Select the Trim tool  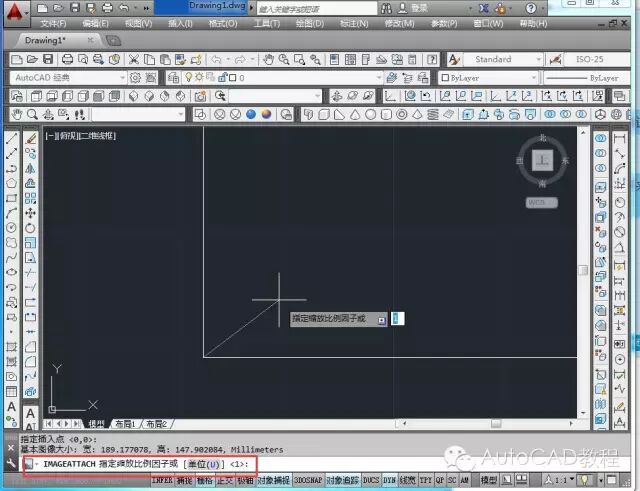tap(31, 272)
